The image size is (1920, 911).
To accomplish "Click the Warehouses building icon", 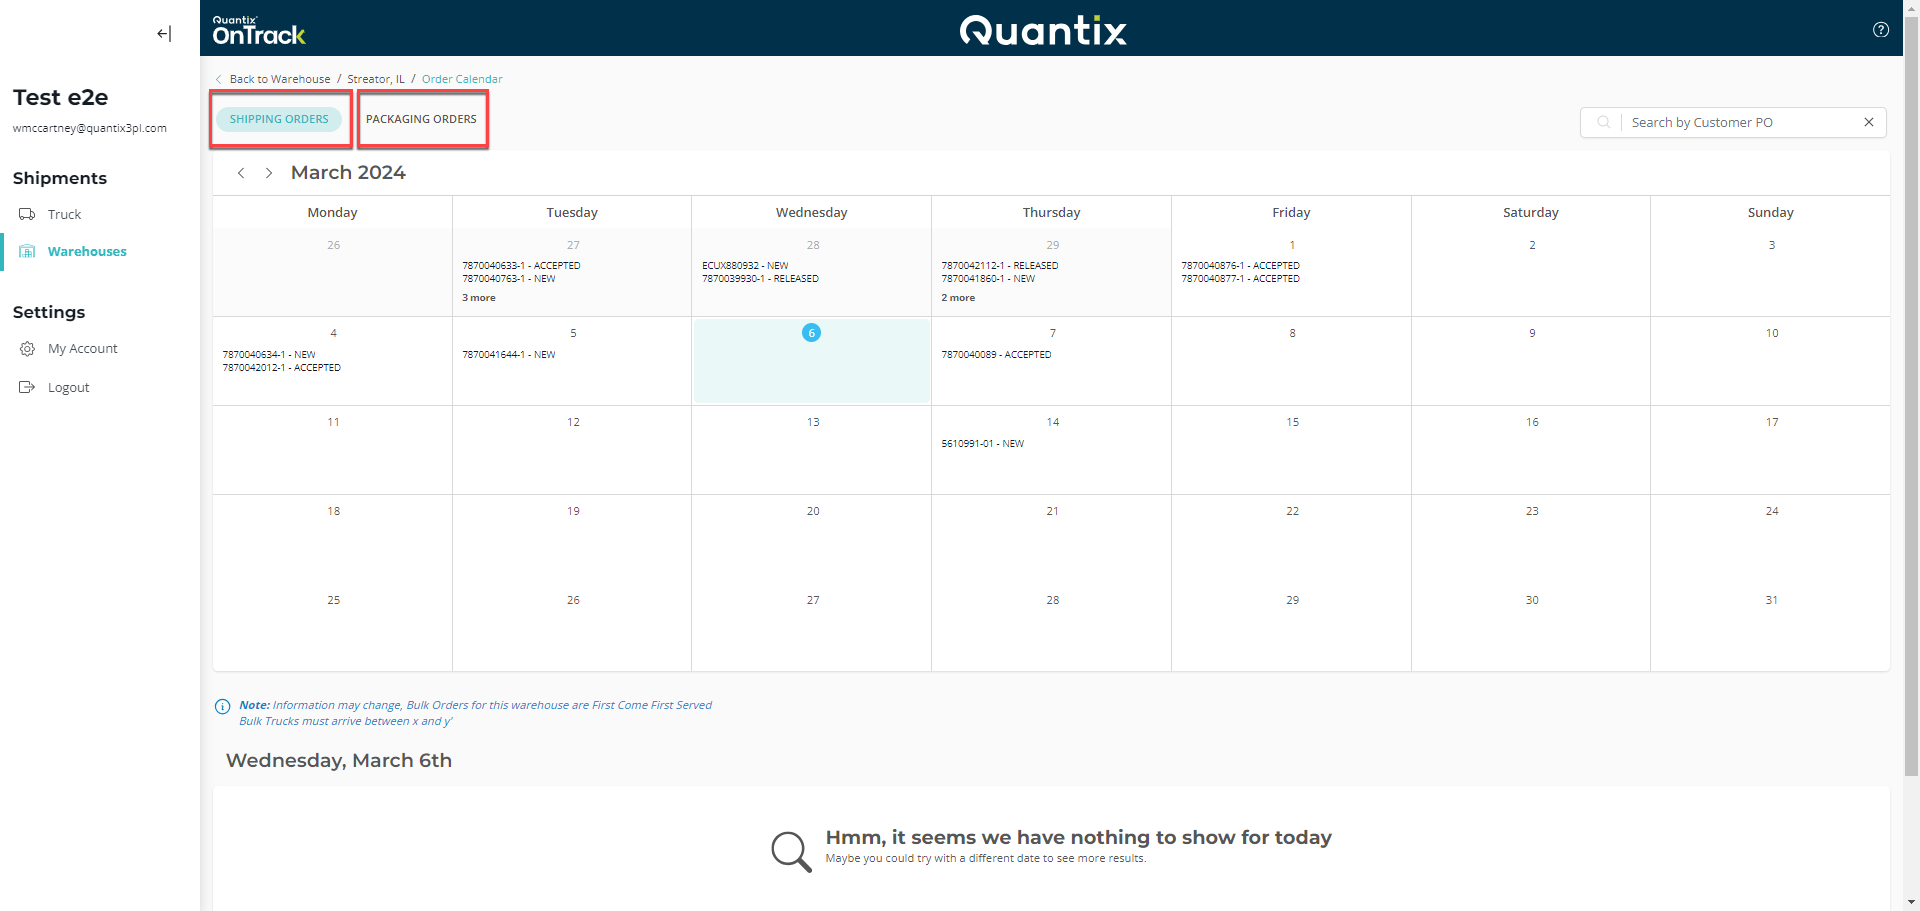I will pyautogui.click(x=27, y=251).
